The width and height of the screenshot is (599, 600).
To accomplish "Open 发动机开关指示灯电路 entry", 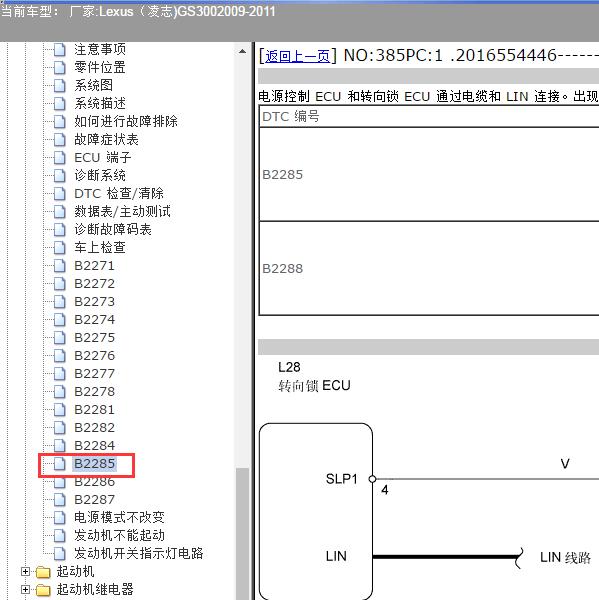I will (x=138, y=553).
